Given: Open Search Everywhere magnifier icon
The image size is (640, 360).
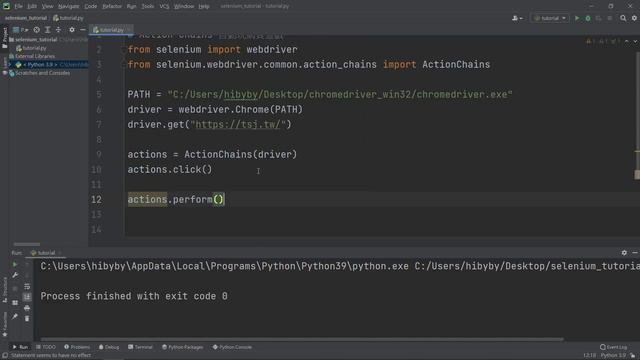Looking at the screenshot, I should (x=623, y=18).
